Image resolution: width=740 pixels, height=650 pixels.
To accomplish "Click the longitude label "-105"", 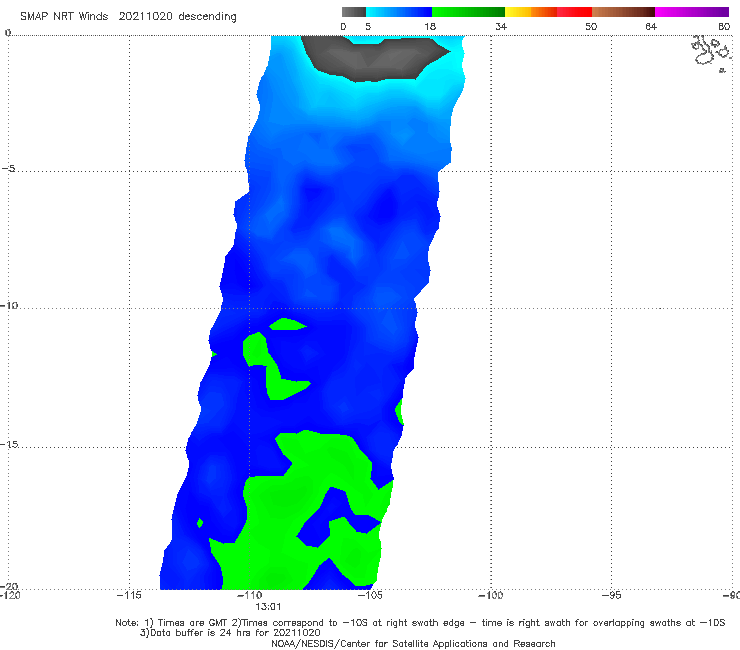I will tap(370, 595).
